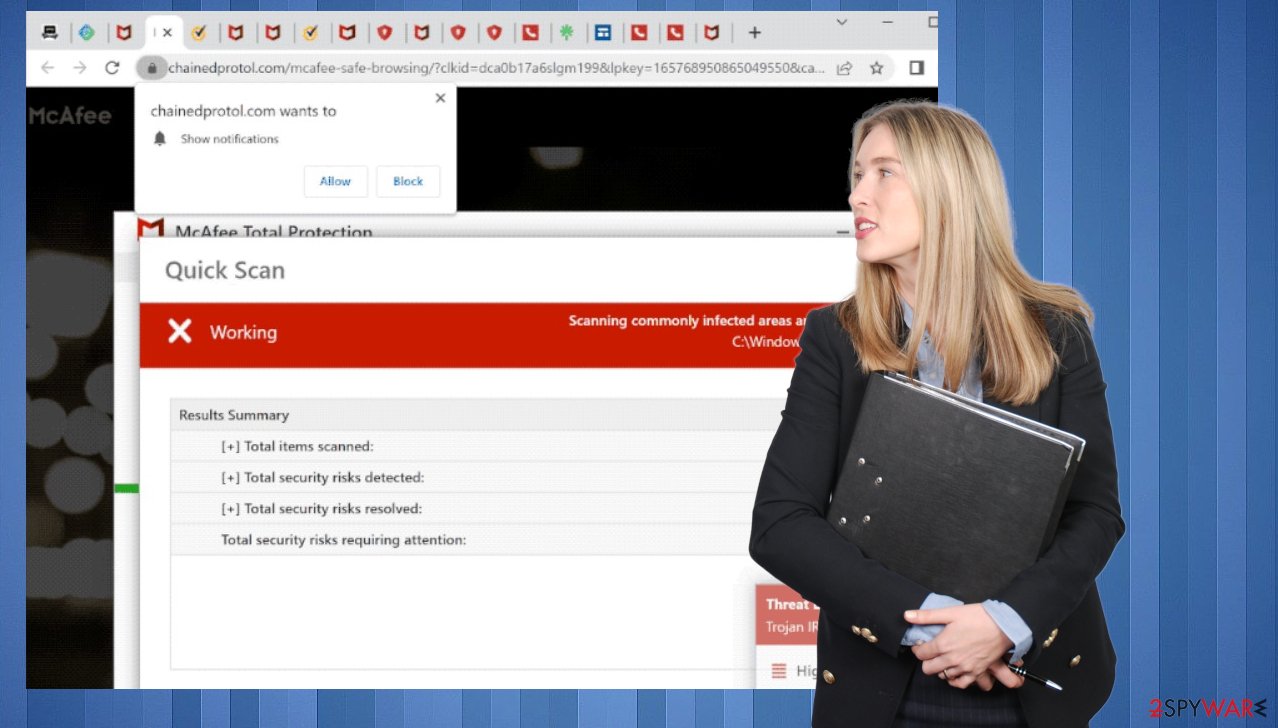Close the active browser tab

pos(168,33)
